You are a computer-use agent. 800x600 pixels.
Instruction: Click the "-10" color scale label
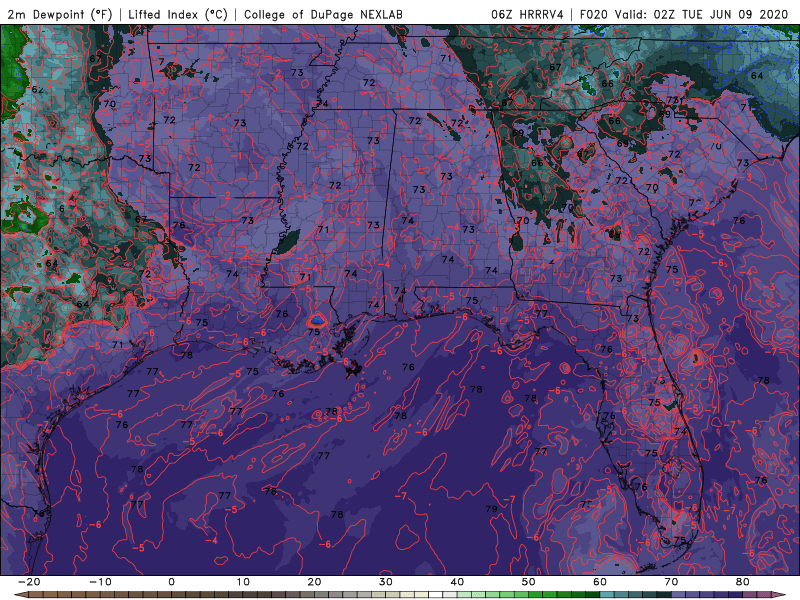tap(100, 582)
